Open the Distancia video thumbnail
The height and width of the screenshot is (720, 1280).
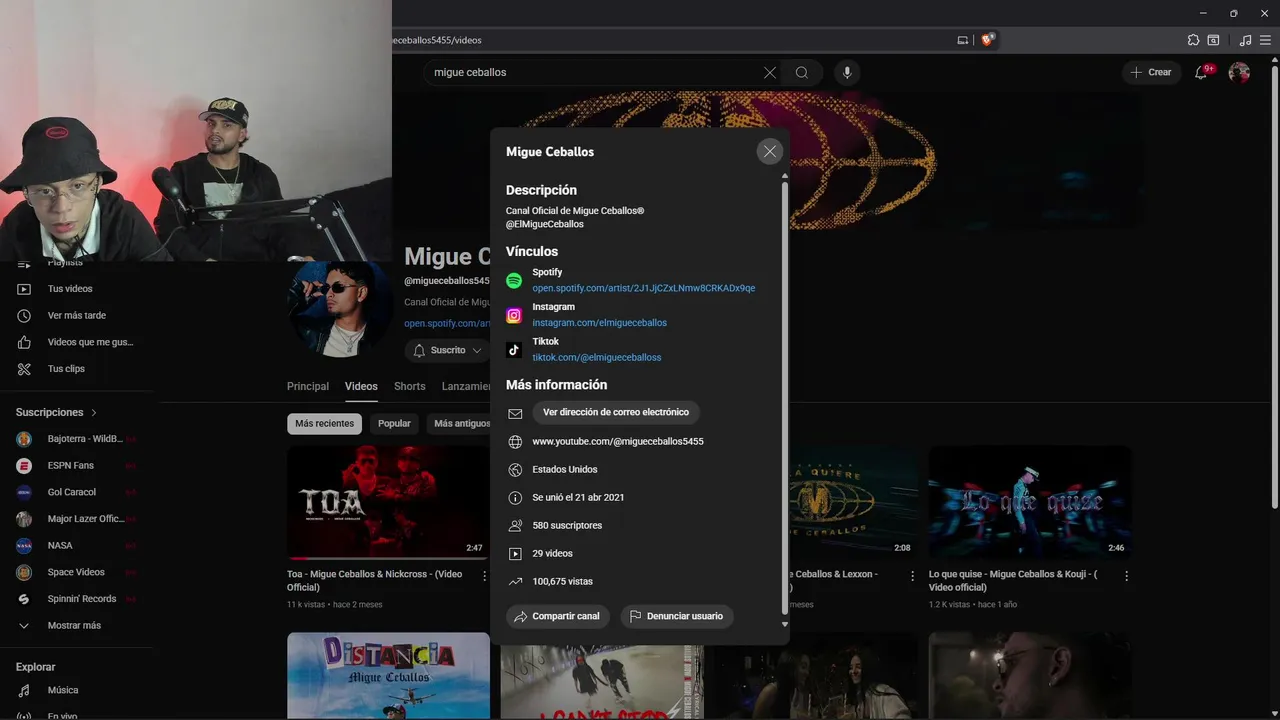tap(388, 676)
